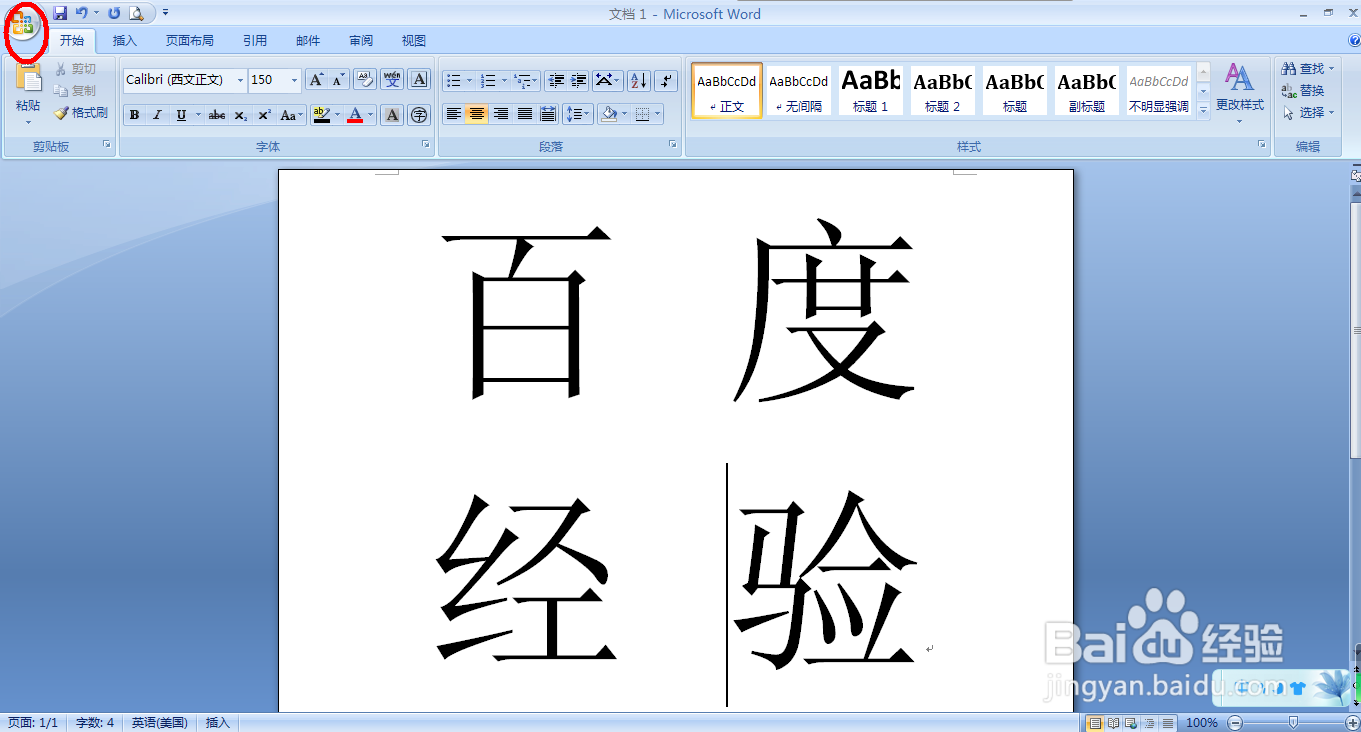Redo the last action with repeat icon

click(x=114, y=13)
